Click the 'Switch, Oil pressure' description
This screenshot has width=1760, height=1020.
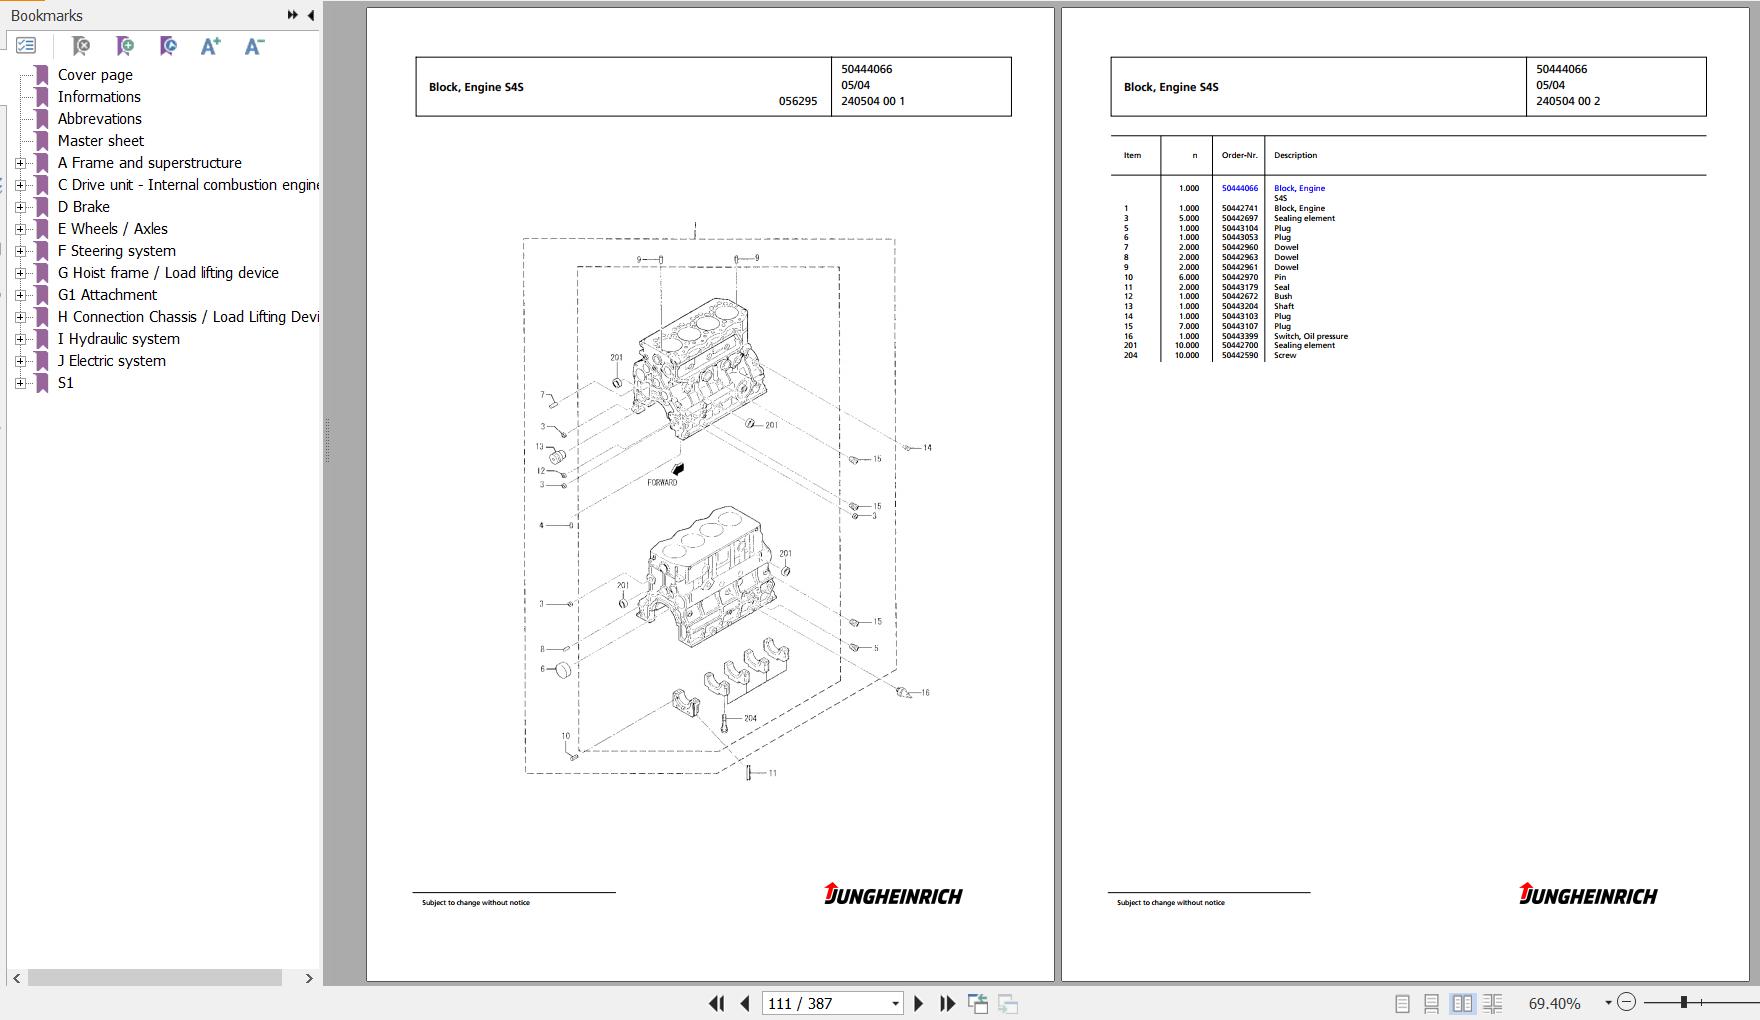[x=1311, y=336]
